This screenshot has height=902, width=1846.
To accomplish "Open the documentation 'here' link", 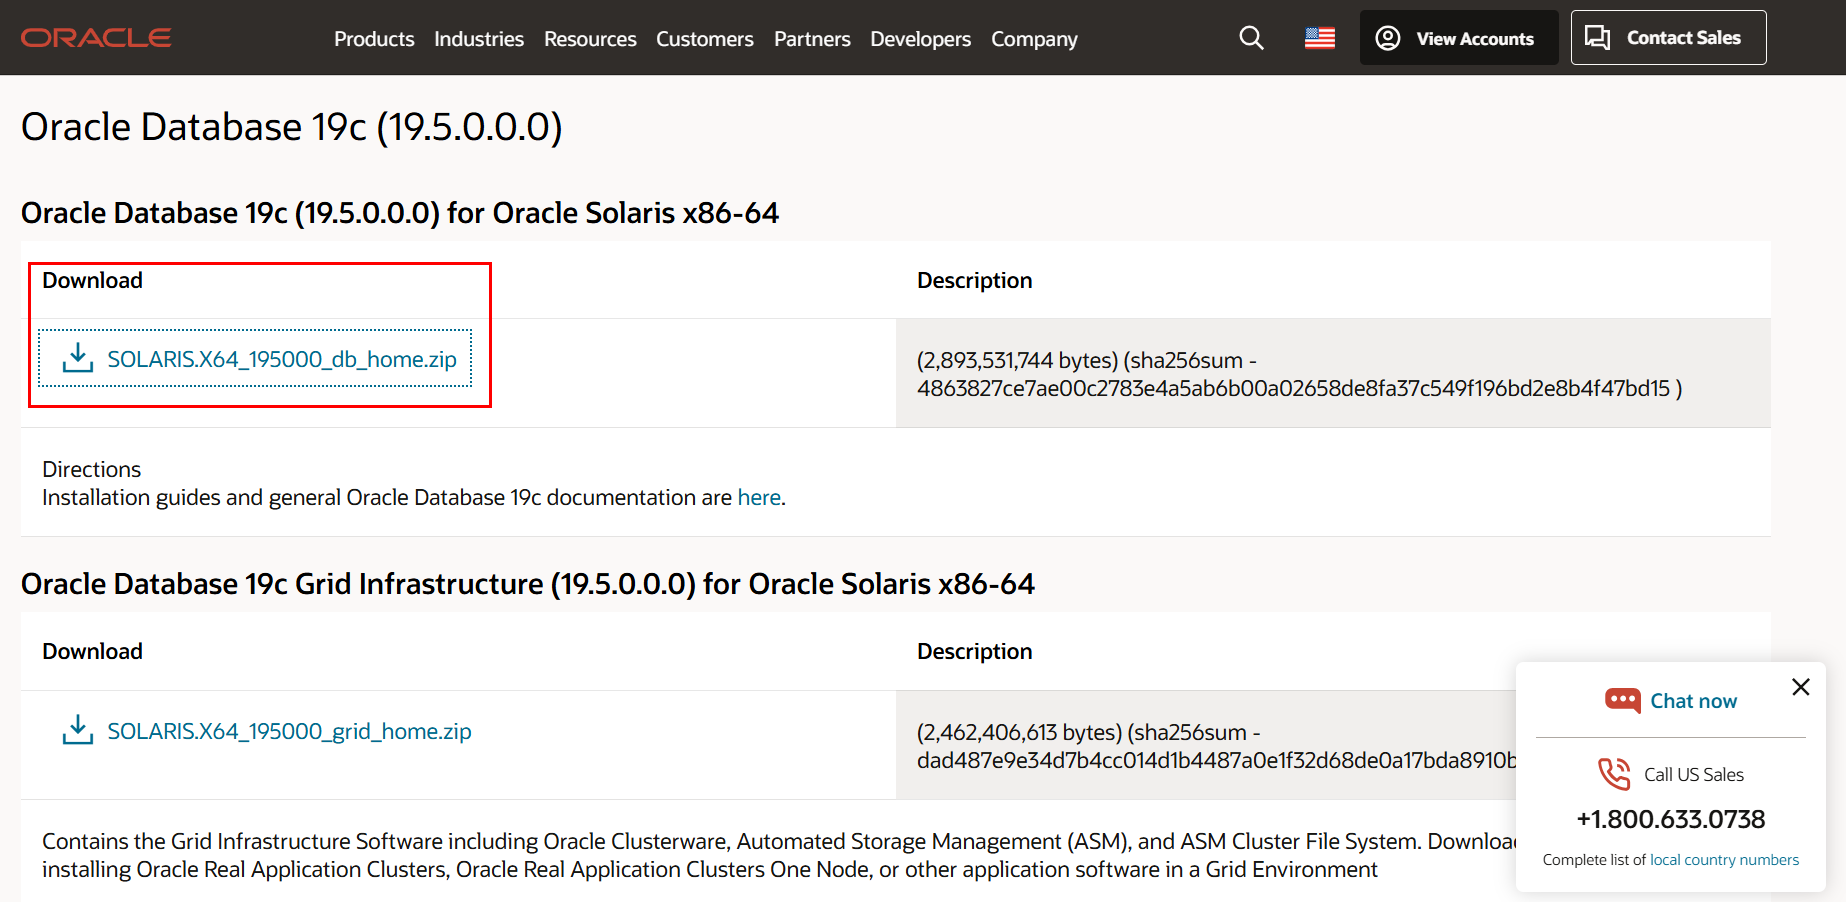I will click(759, 497).
